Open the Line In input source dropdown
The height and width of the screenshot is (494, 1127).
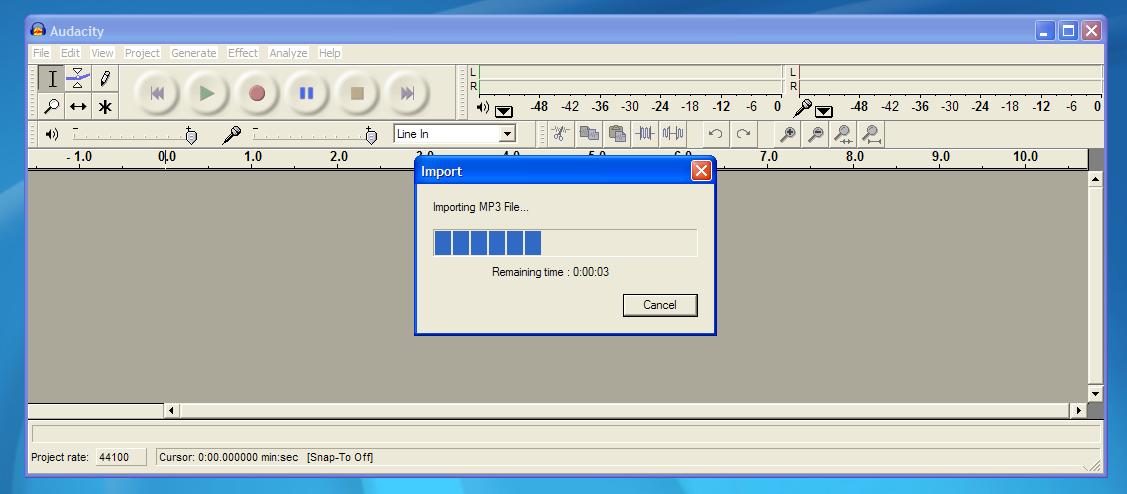tap(508, 134)
